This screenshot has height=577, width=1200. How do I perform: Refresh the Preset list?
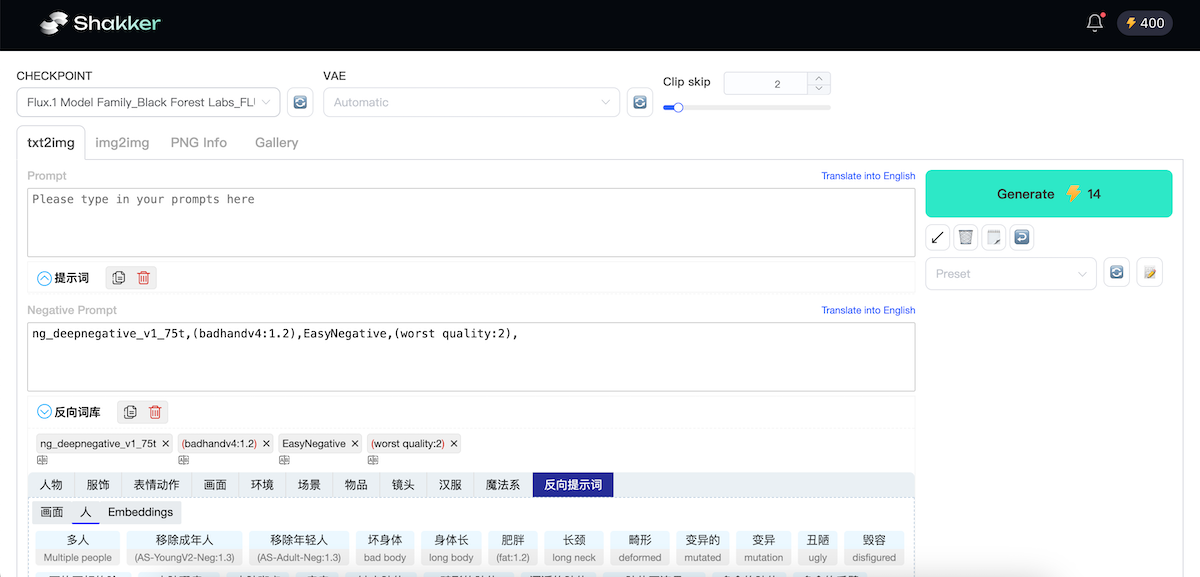point(1116,273)
